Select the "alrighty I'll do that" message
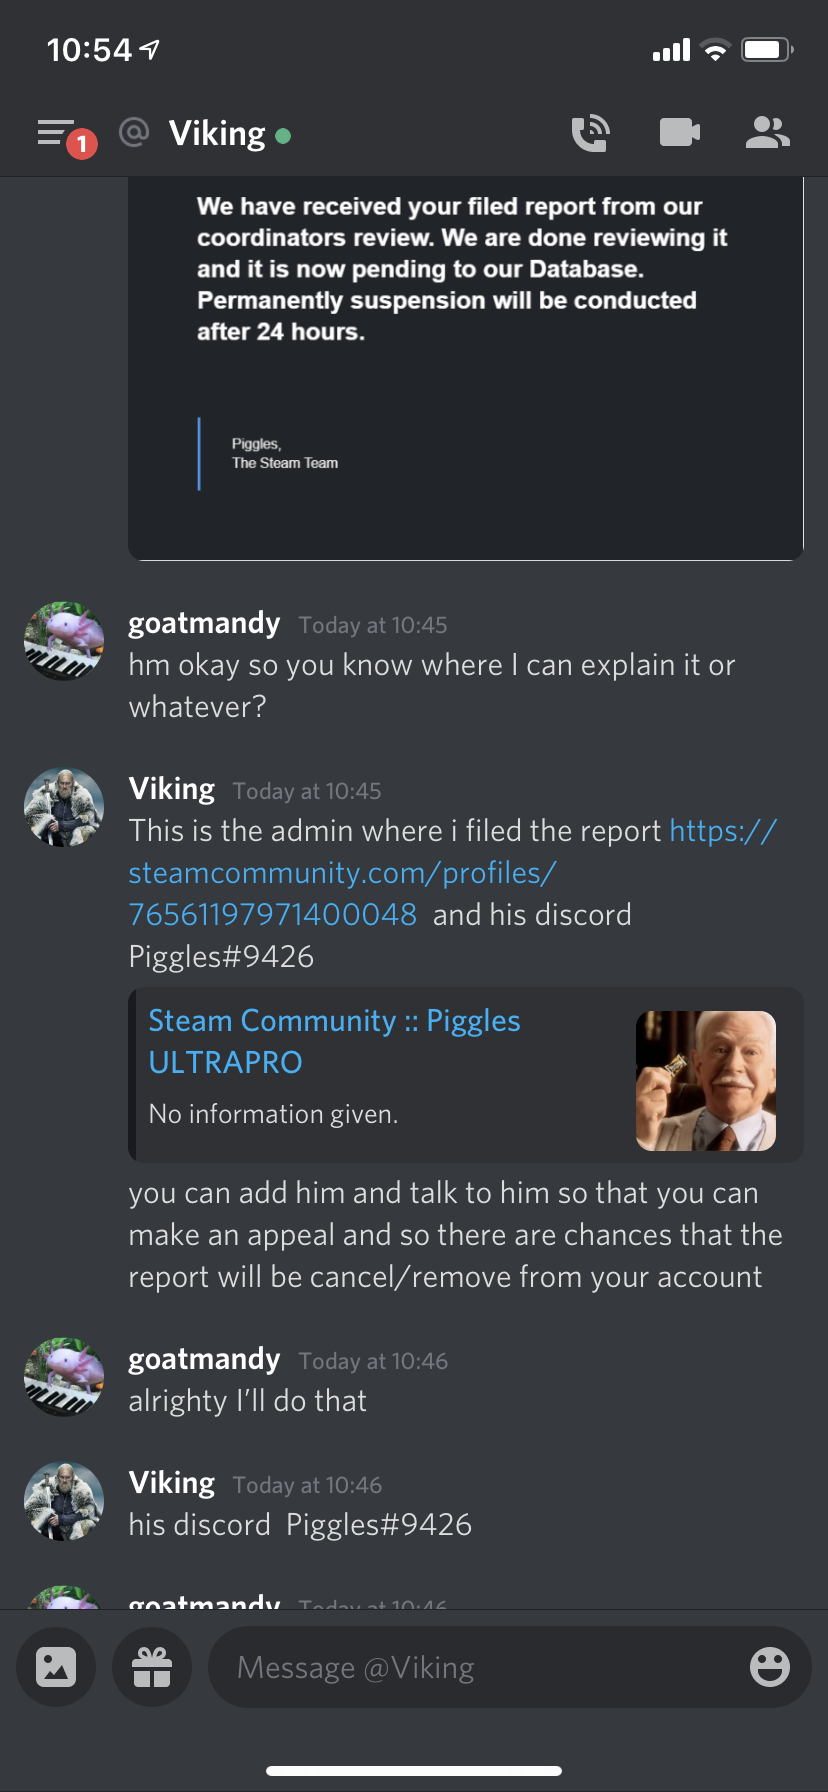The image size is (828, 1792). click(x=248, y=1401)
